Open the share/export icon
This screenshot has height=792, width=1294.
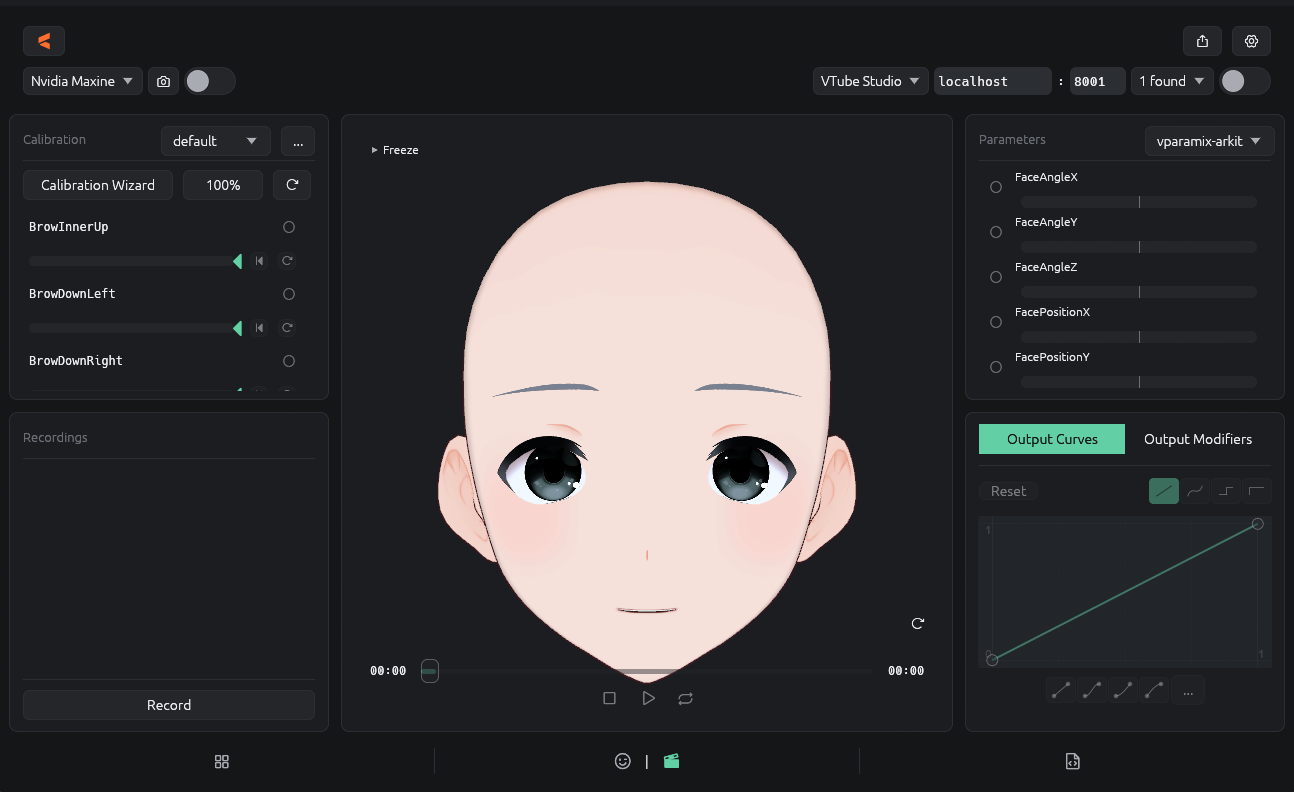[1202, 41]
